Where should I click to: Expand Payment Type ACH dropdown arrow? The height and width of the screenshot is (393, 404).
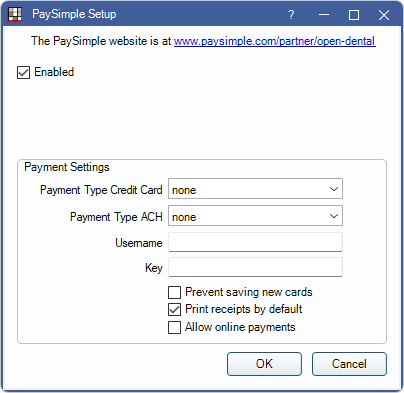click(334, 216)
